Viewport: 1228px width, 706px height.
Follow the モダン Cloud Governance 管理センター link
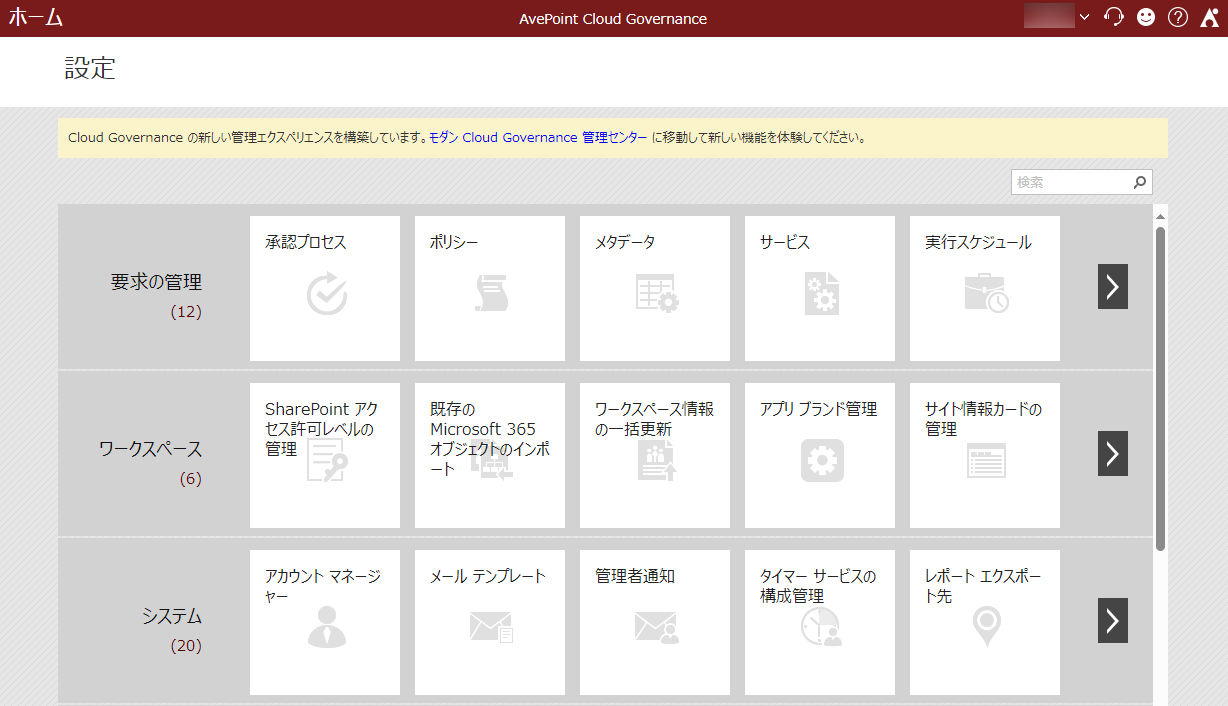(538, 138)
